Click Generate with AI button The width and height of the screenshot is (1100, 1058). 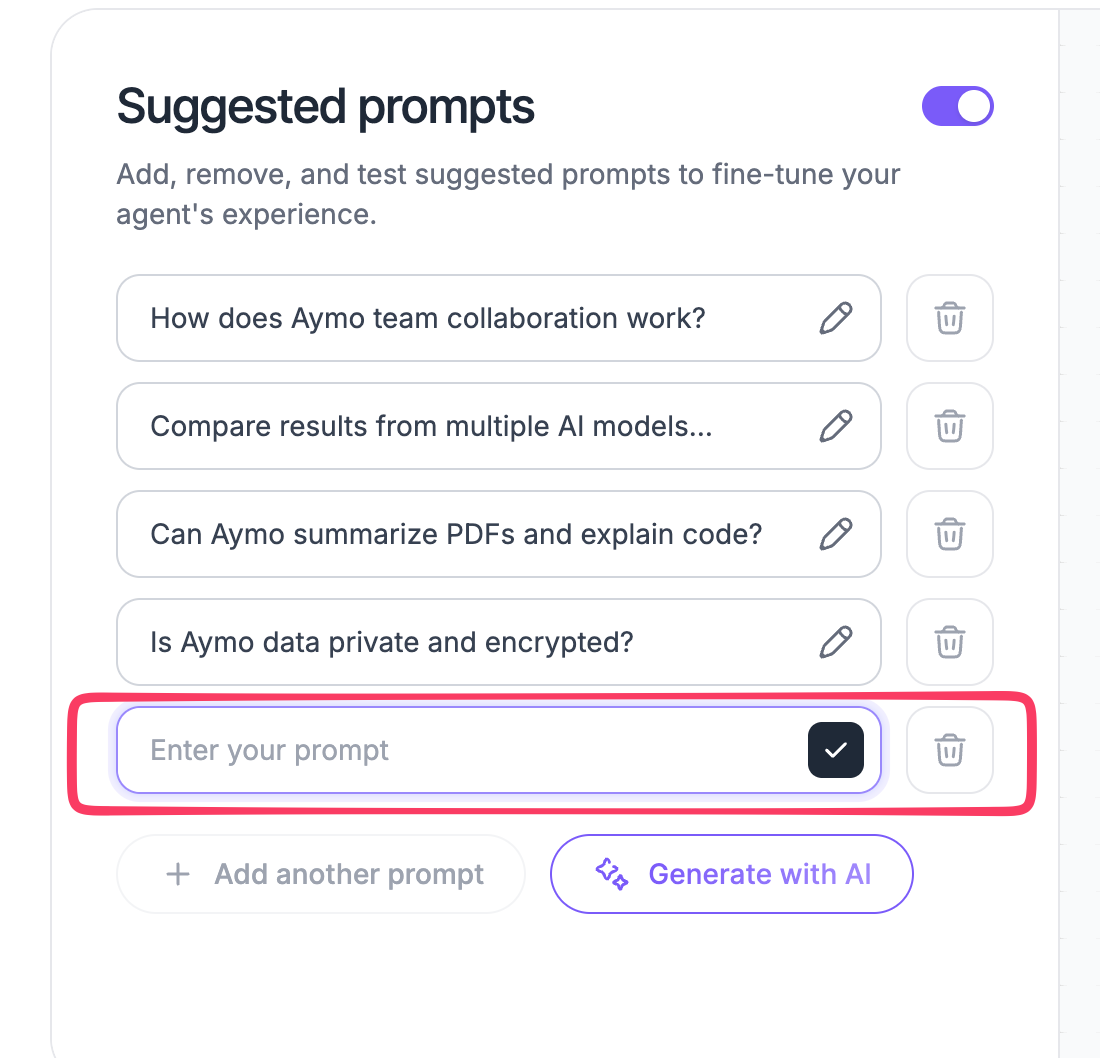[732, 874]
